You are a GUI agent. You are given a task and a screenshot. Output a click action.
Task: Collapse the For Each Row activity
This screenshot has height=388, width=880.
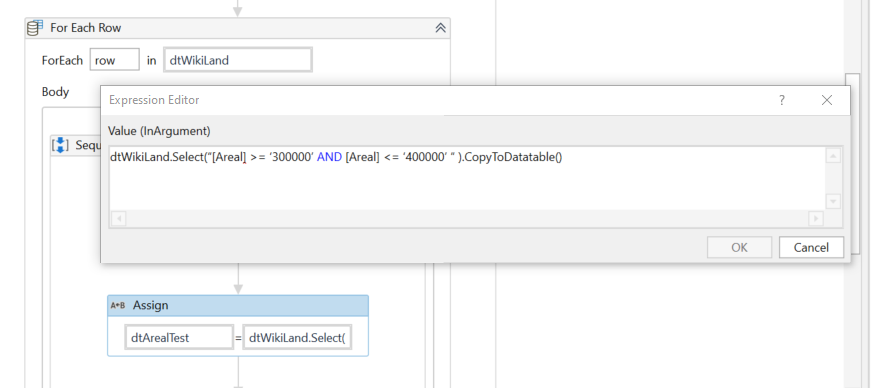[441, 28]
